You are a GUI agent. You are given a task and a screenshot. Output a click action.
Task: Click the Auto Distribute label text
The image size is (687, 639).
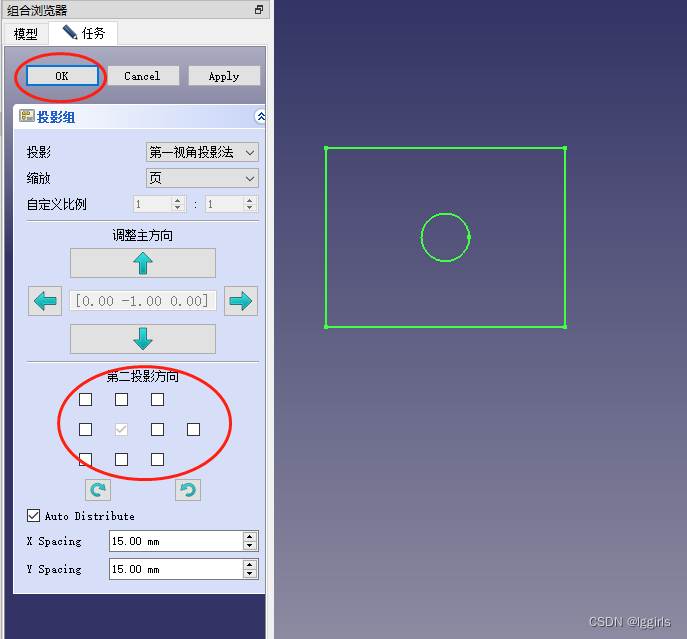click(x=89, y=516)
